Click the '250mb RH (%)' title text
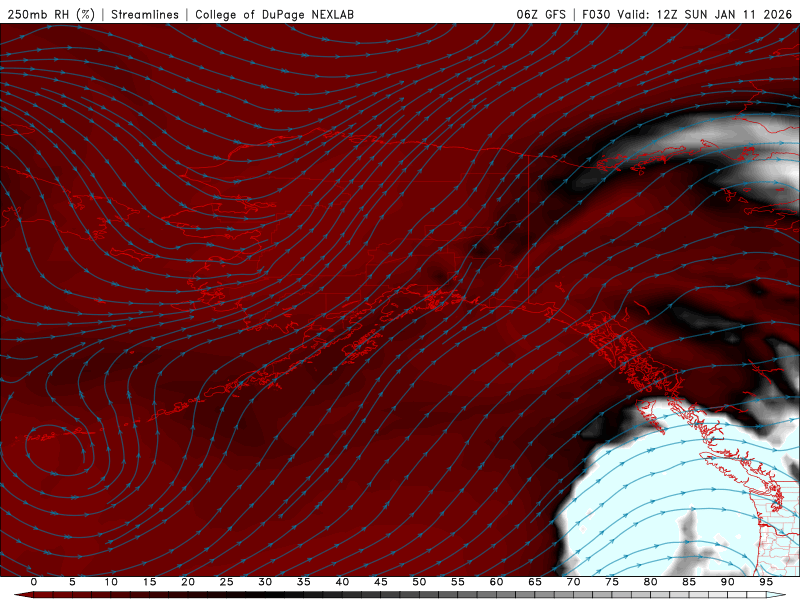The image size is (800, 600). (x=51, y=14)
